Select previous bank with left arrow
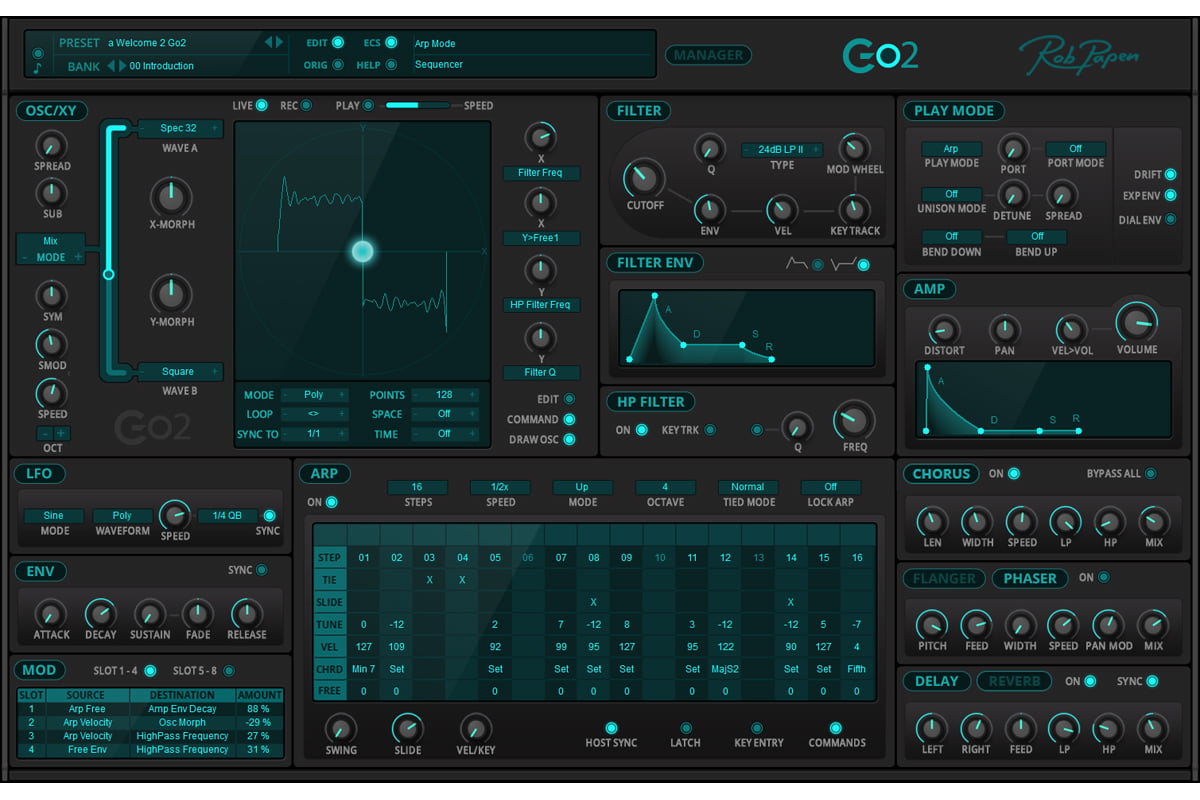The image size is (1200, 800). 111,66
